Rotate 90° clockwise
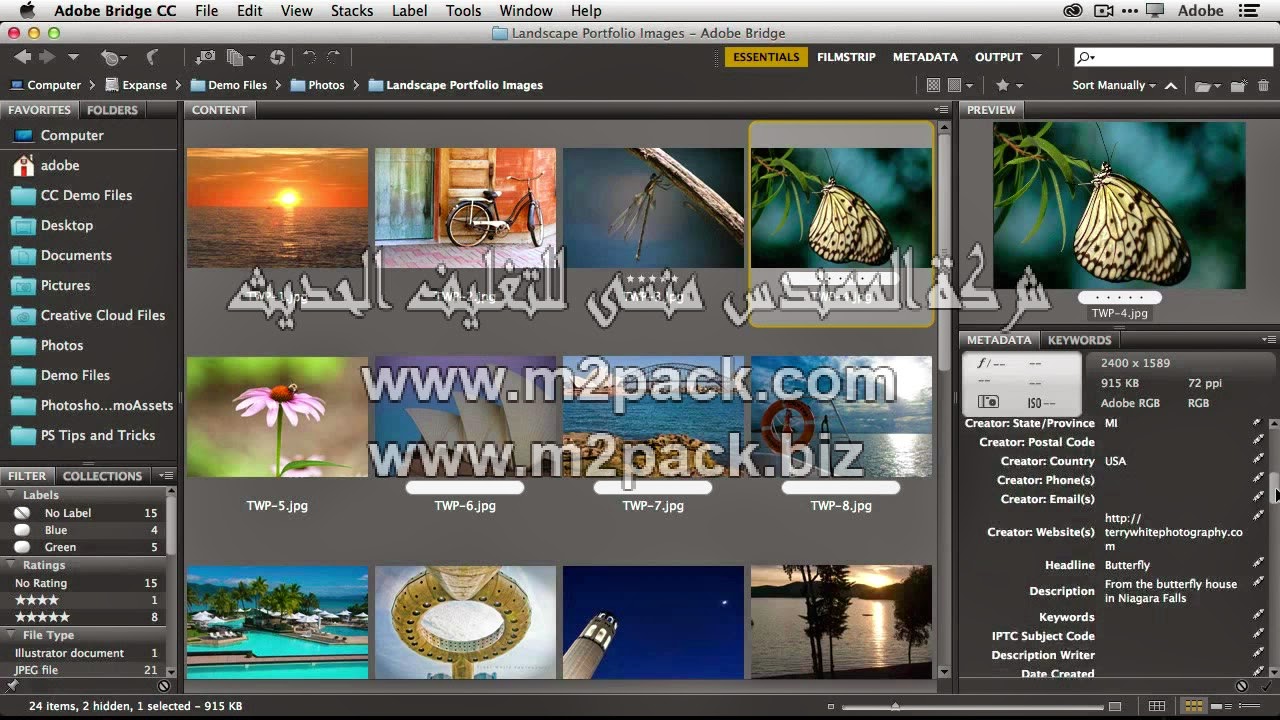1280x720 pixels. coord(334,58)
